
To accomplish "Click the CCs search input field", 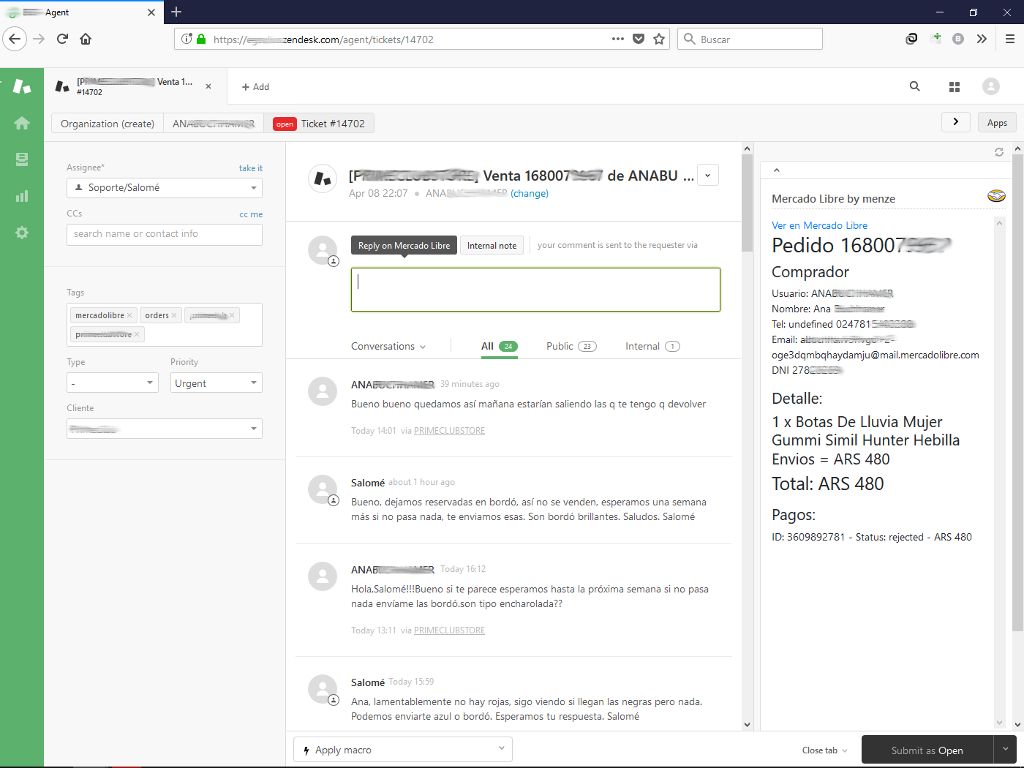I will pos(164,234).
